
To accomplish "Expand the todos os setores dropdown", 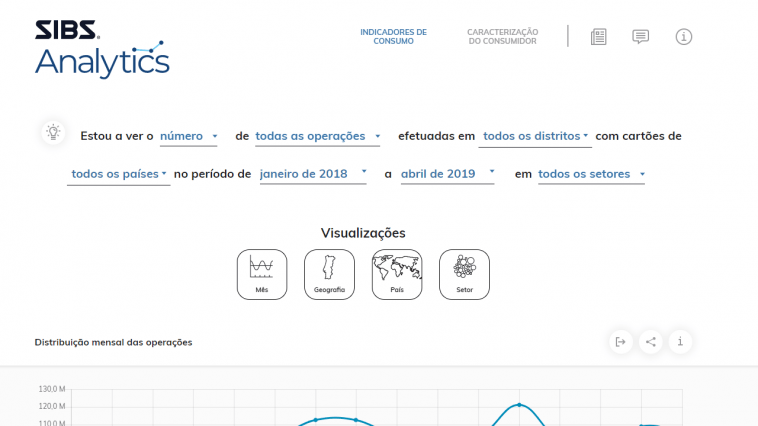I will click(x=591, y=174).
